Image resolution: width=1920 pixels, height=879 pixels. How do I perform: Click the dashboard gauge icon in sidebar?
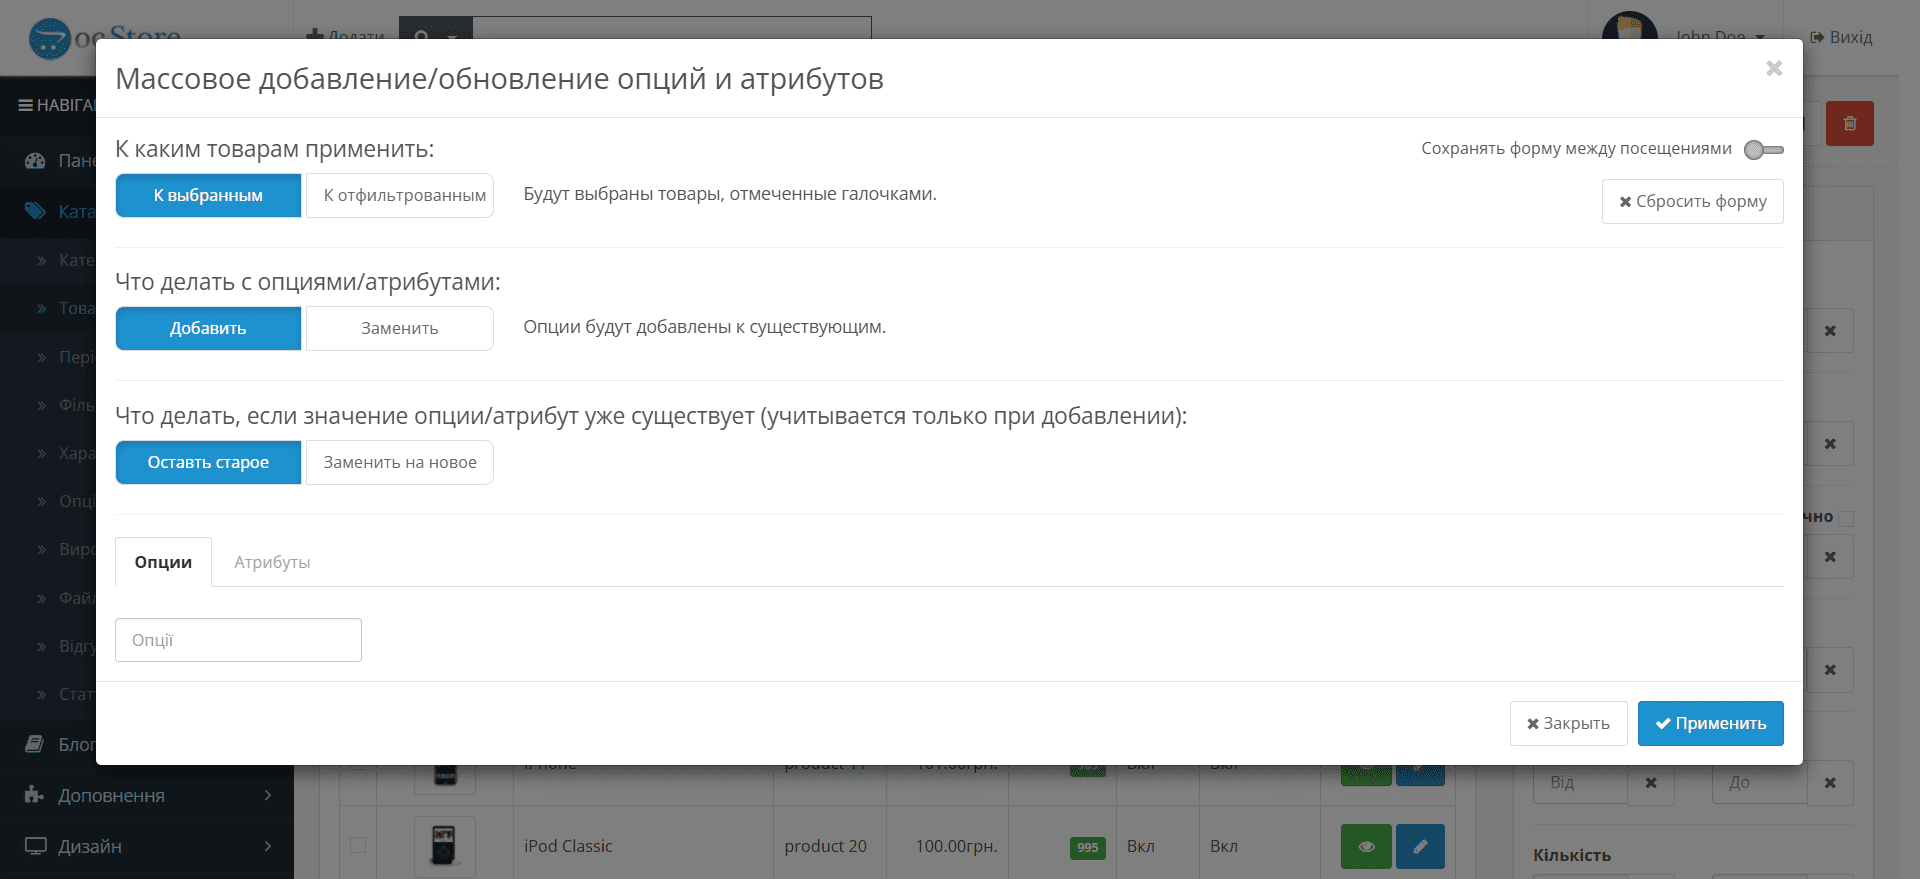(35, 160)
